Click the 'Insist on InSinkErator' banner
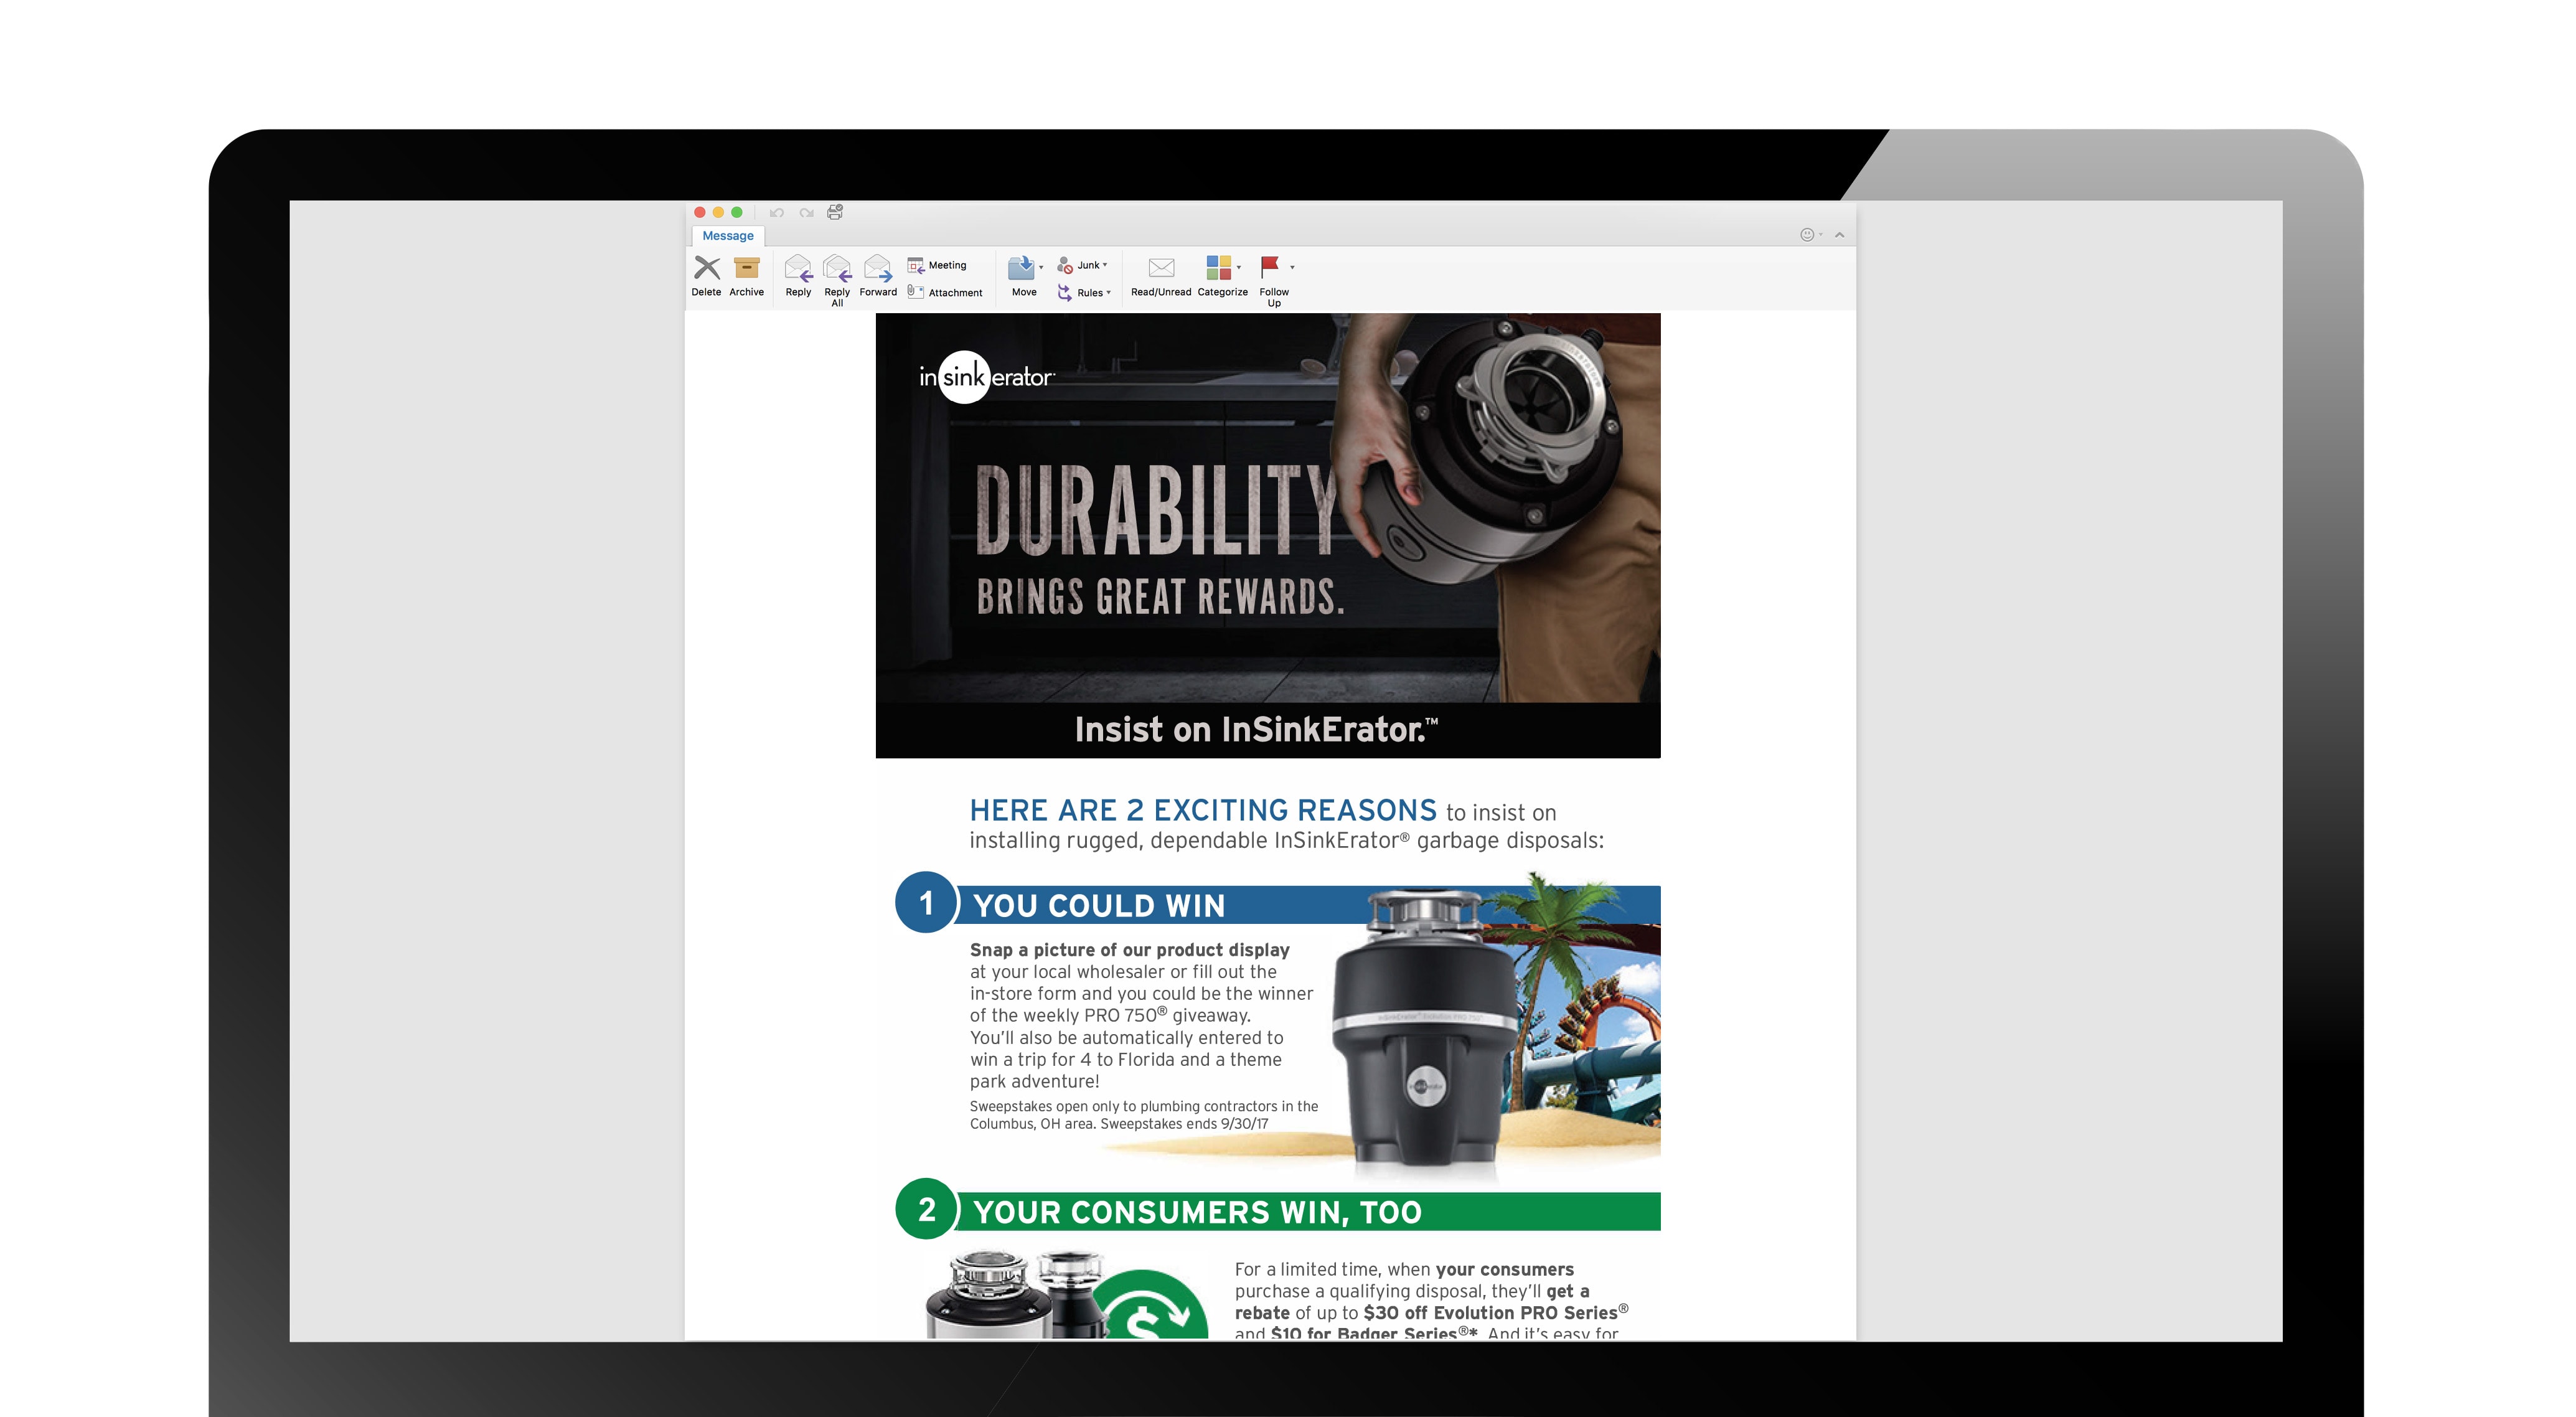The width and height of the screenshot is (2576, 1417). coord(1268,730)
